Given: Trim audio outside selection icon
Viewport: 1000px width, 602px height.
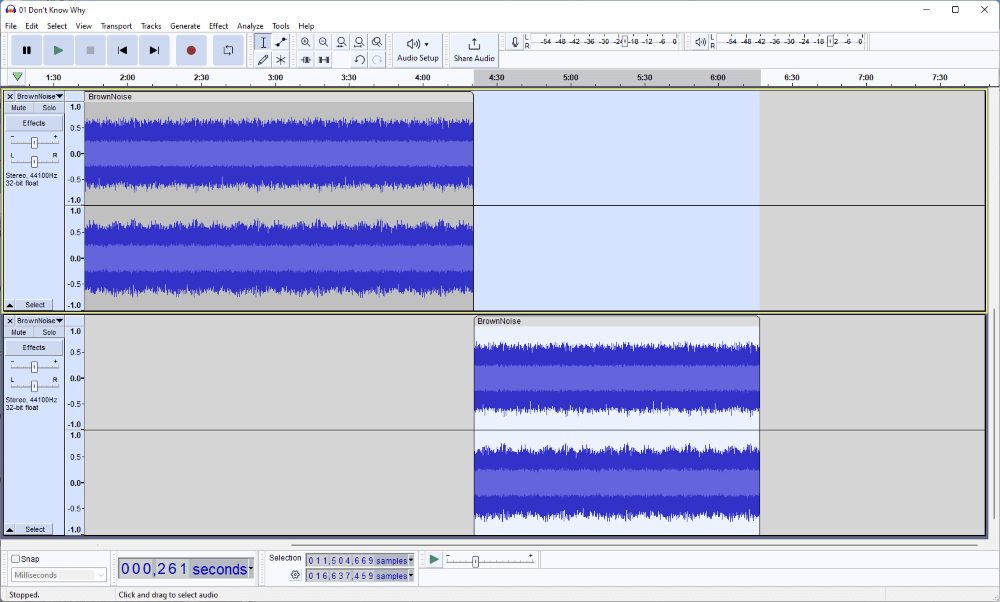Looking at the screenshot, I should pyautogui.click(x=305, y=59).
